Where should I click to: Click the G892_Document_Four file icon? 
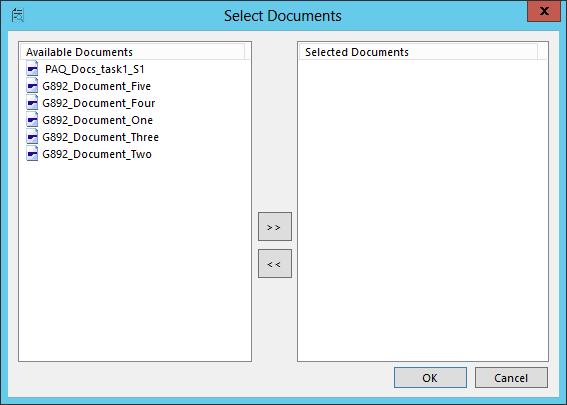point(32,103)
